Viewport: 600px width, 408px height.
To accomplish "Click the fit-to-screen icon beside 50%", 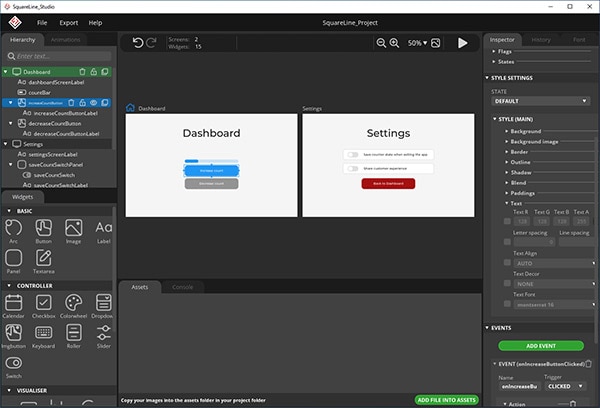I will tap(435, 43).
